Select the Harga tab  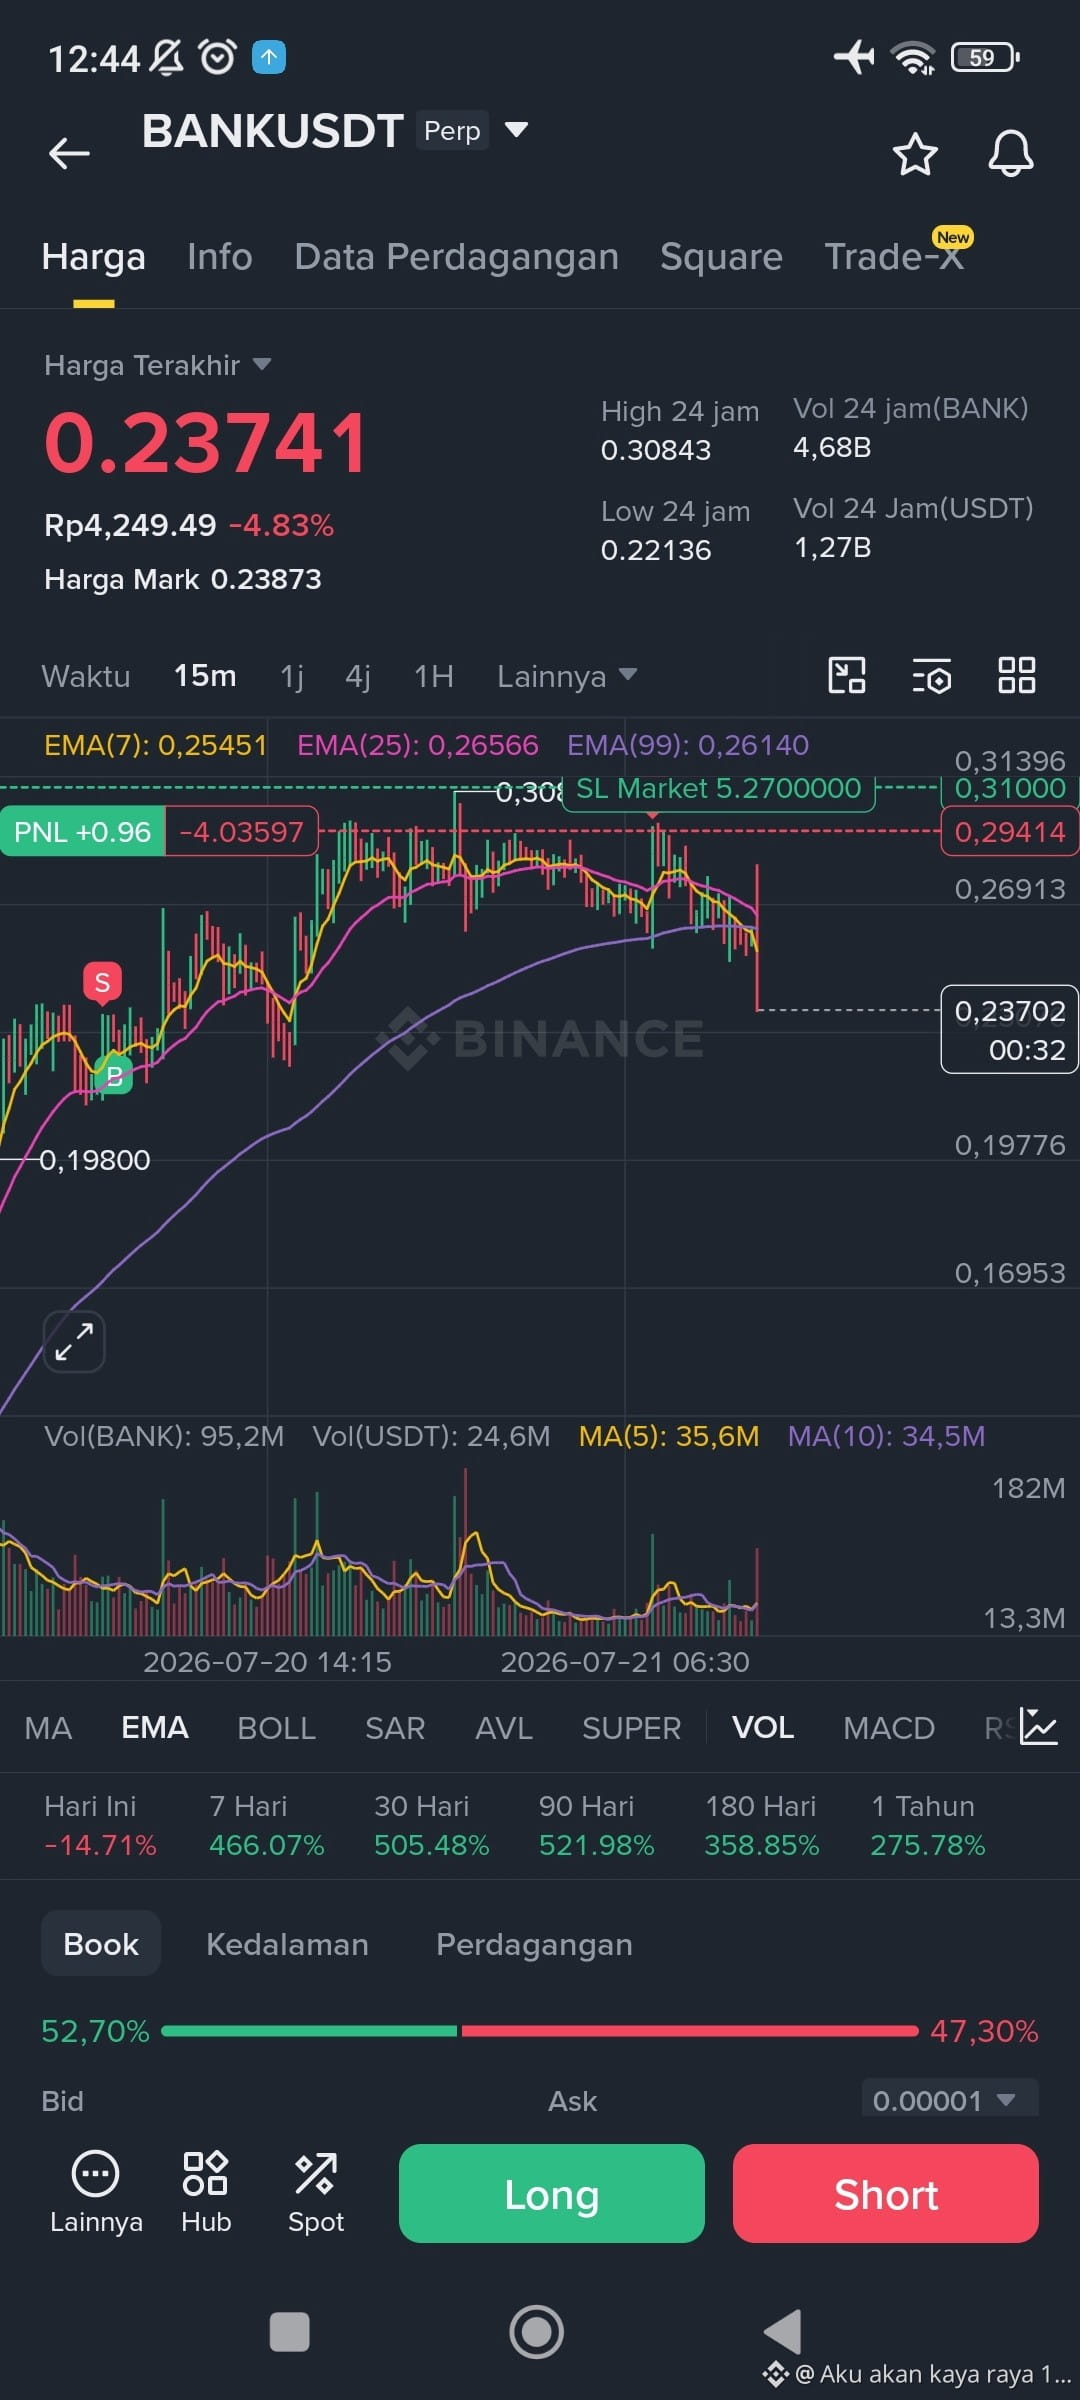click(94, 257)
